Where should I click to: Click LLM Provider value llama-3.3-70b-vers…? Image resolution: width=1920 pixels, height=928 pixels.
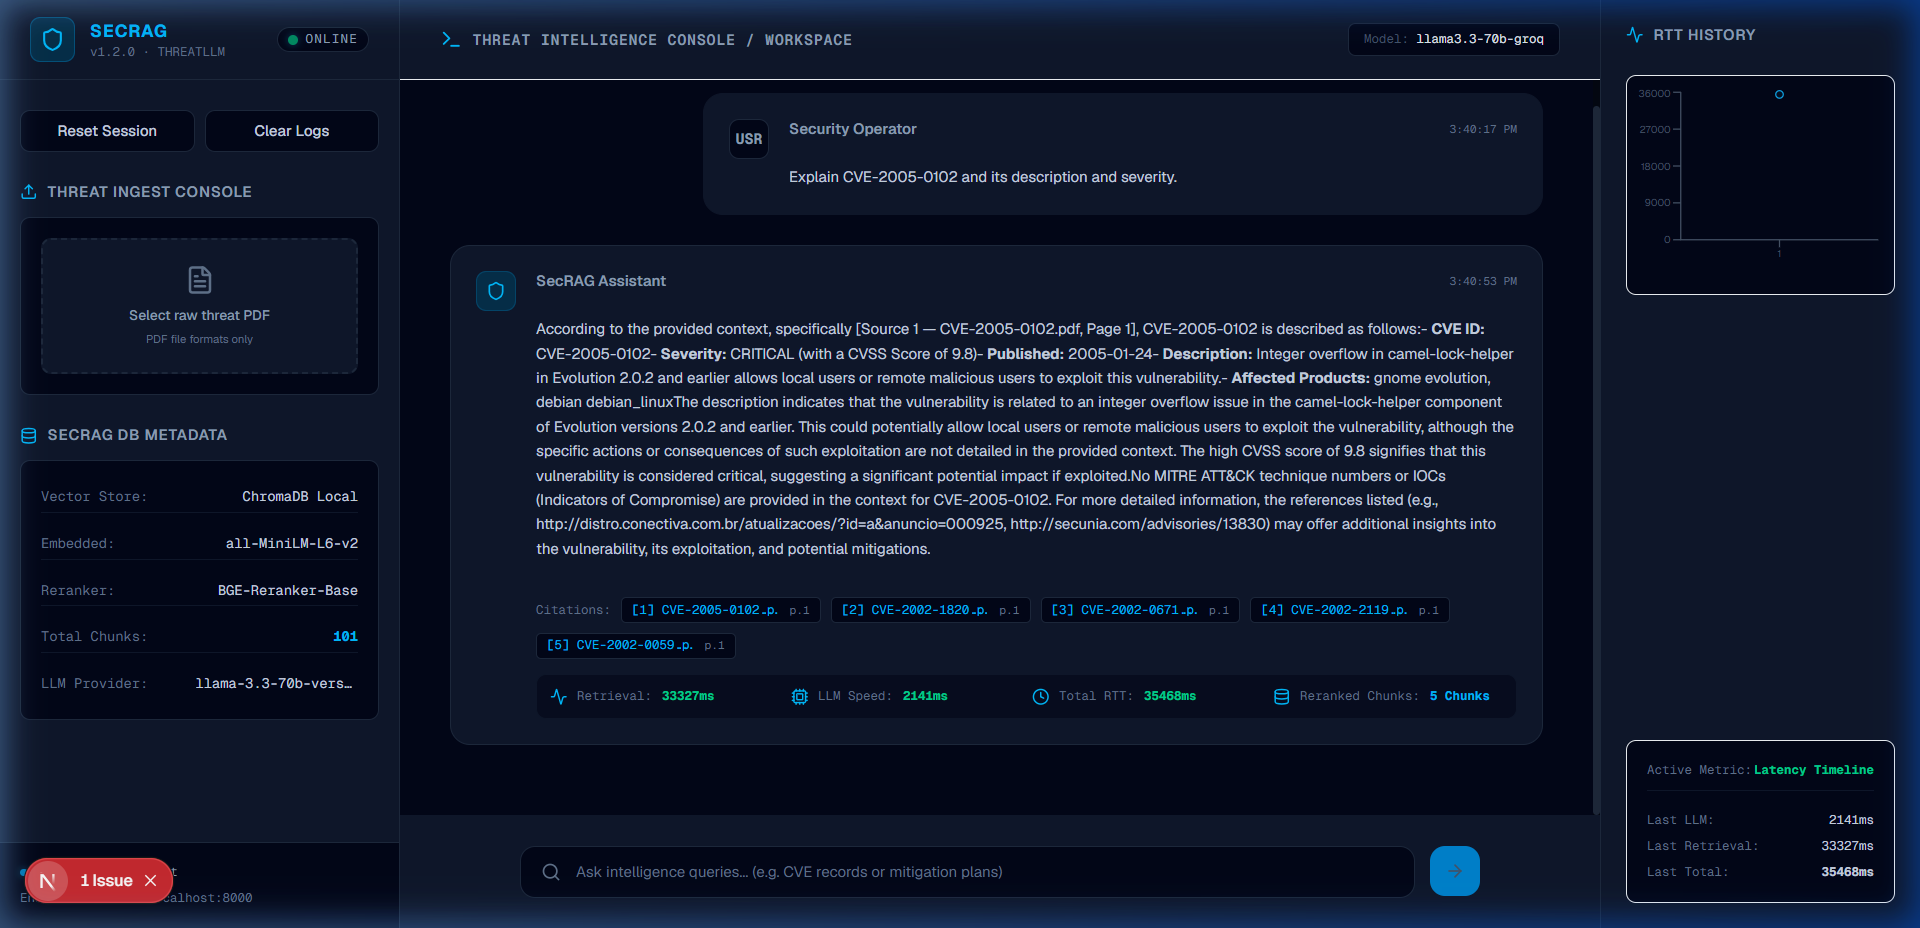(274, 684)
